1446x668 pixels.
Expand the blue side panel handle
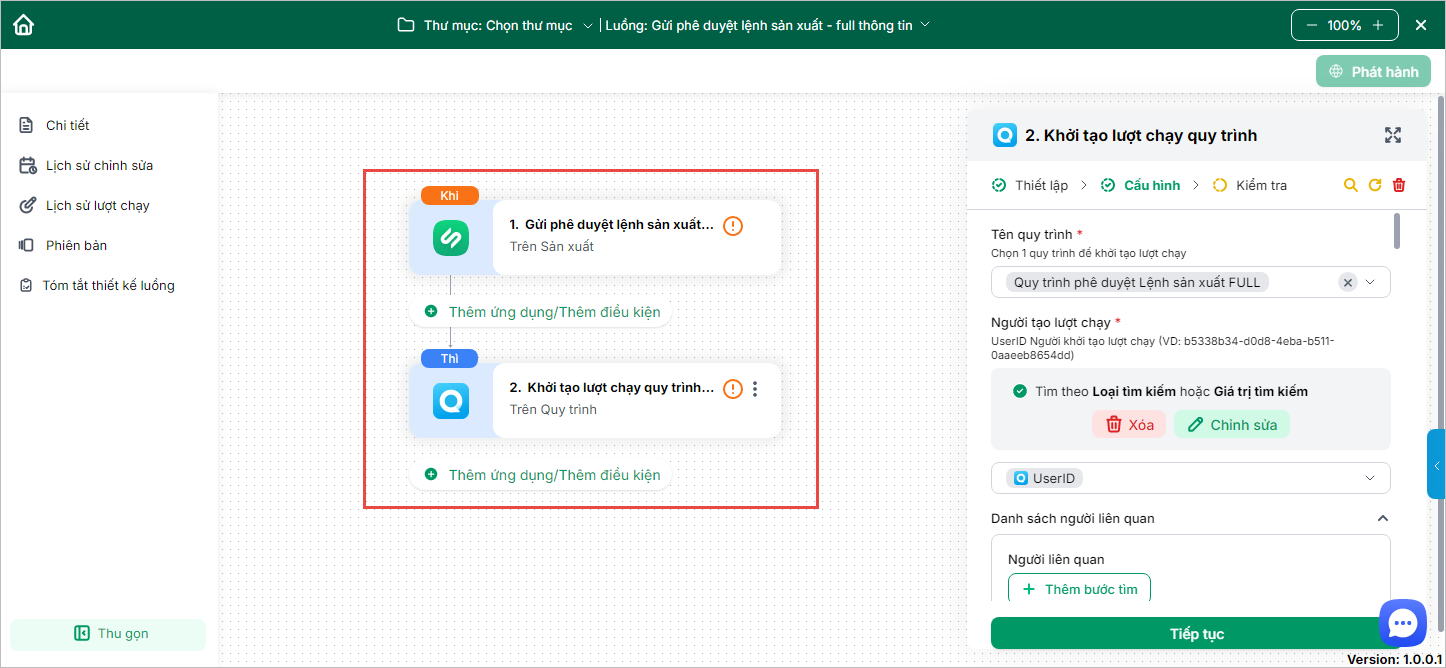(1436, 464)
